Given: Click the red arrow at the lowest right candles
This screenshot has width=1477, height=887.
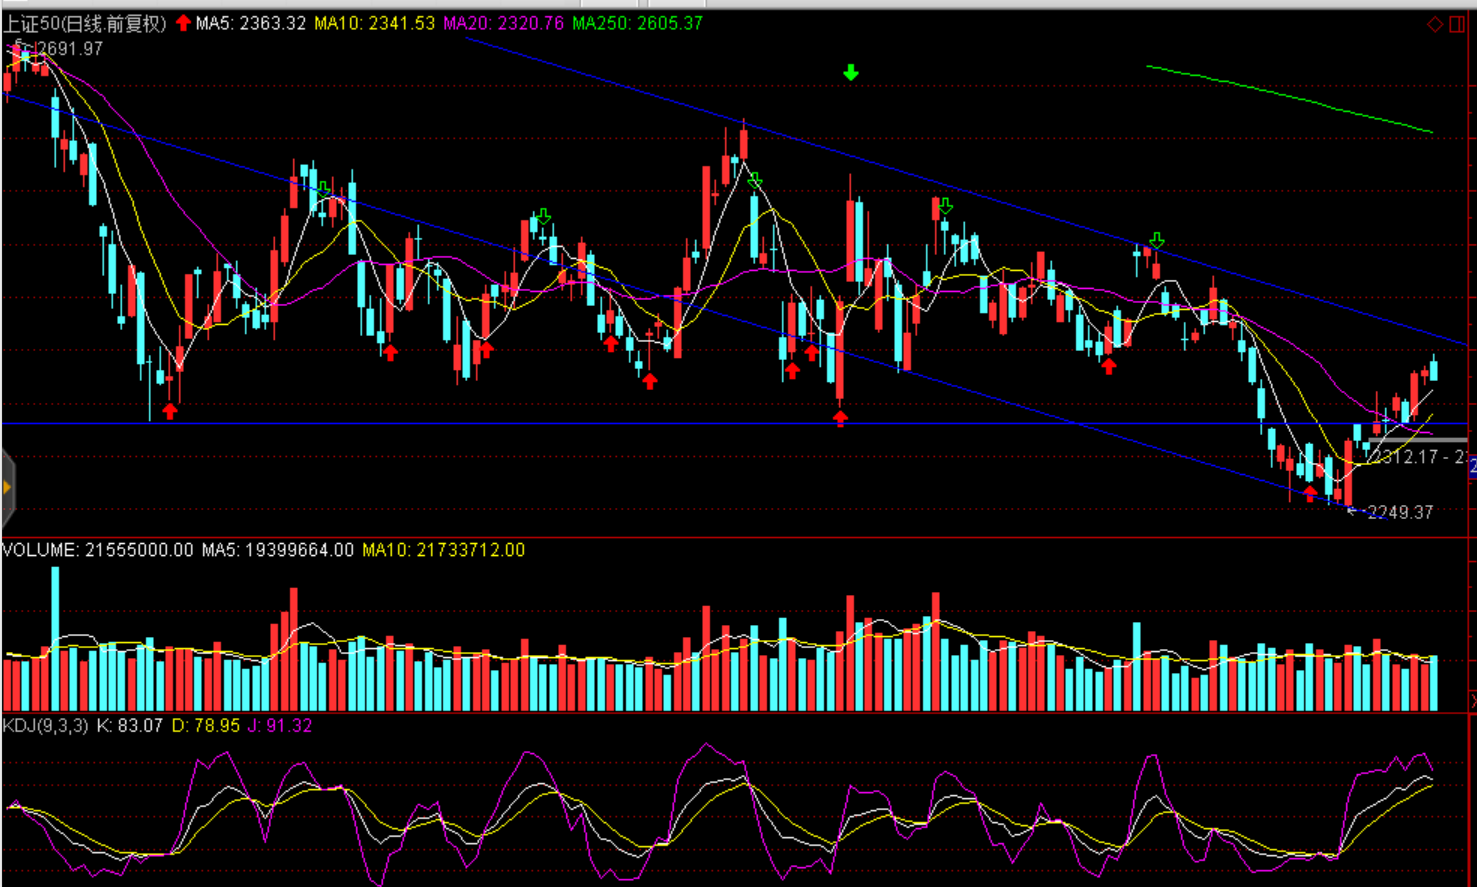Looking at the screenshot, I should pos(1310,492).
